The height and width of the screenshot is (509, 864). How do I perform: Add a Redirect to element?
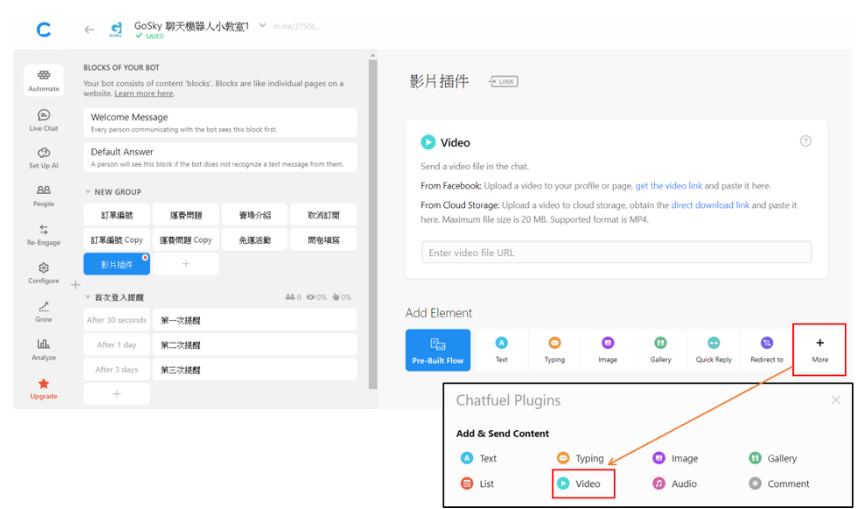click(x=766, y=350)
